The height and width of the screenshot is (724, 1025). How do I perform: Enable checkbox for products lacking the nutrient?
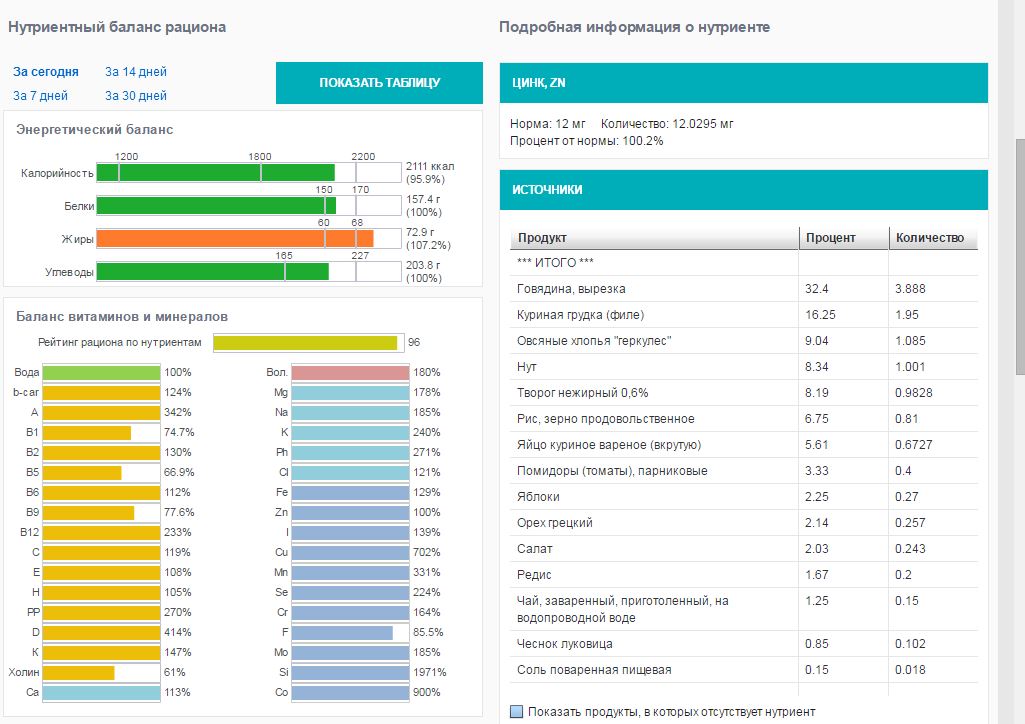pos(516,712)
